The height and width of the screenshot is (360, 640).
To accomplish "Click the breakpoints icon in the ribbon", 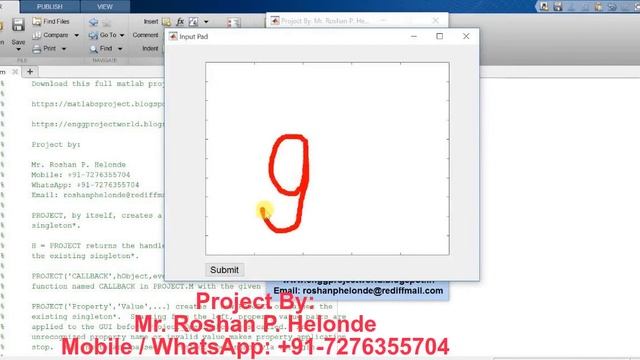I will click(x=233, y=22).
